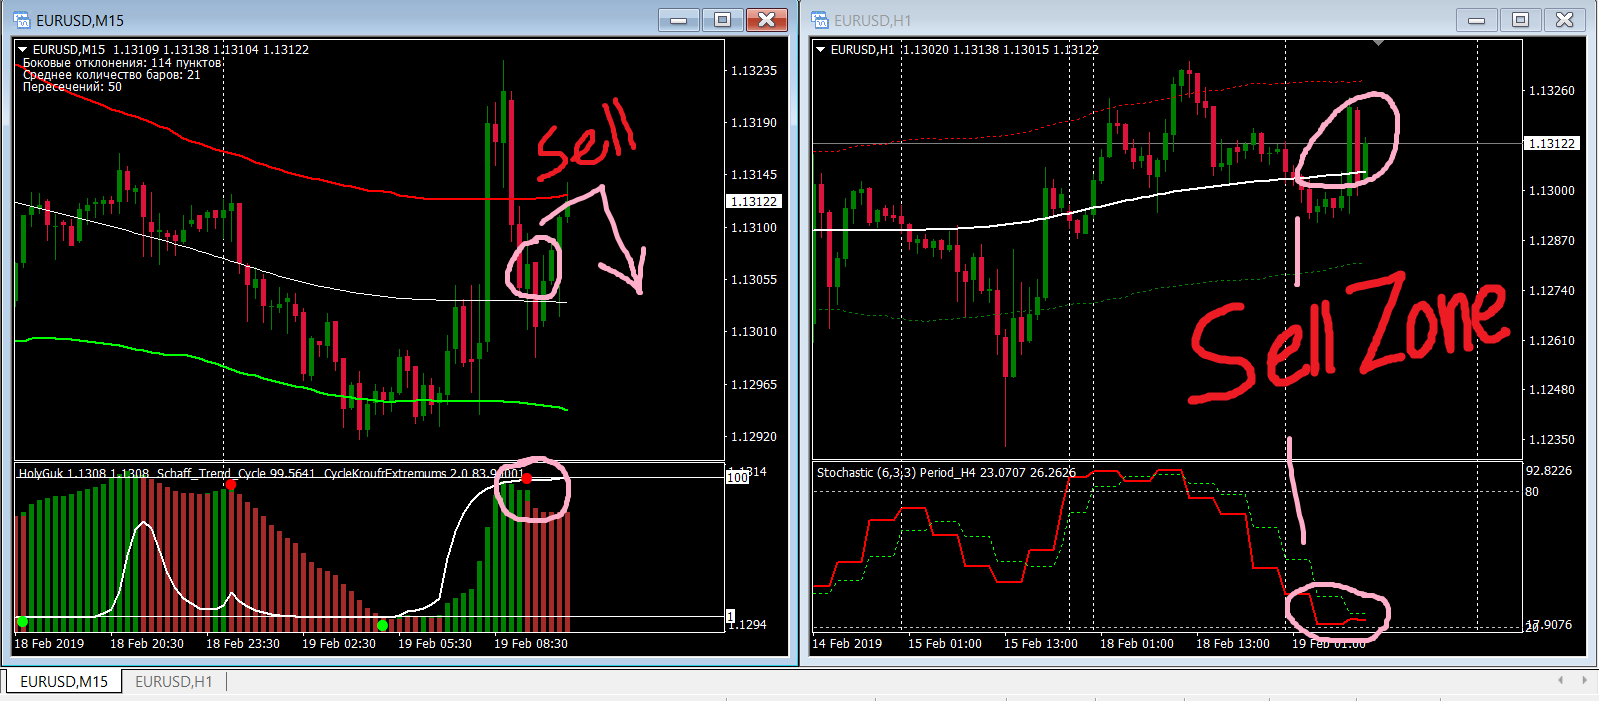Open the EURUSD,H1 chart dropdown triangle
This screenshot has height=701, width=1599.
point(820,49)
